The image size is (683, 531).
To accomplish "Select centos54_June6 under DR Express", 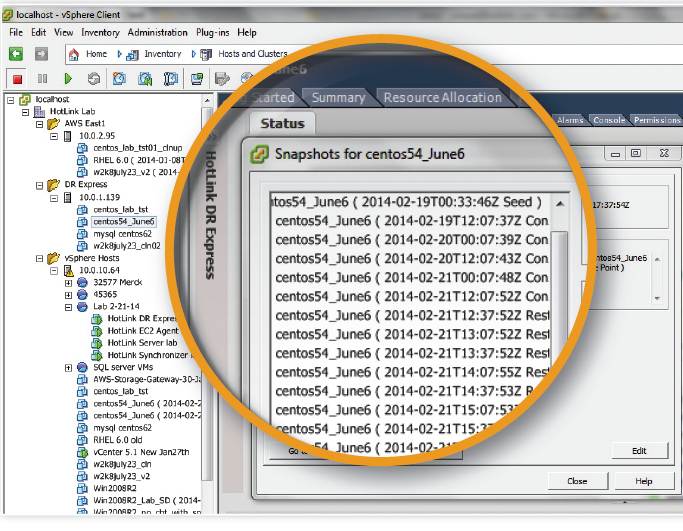I will pyautogui.click(x=124, y=222).
